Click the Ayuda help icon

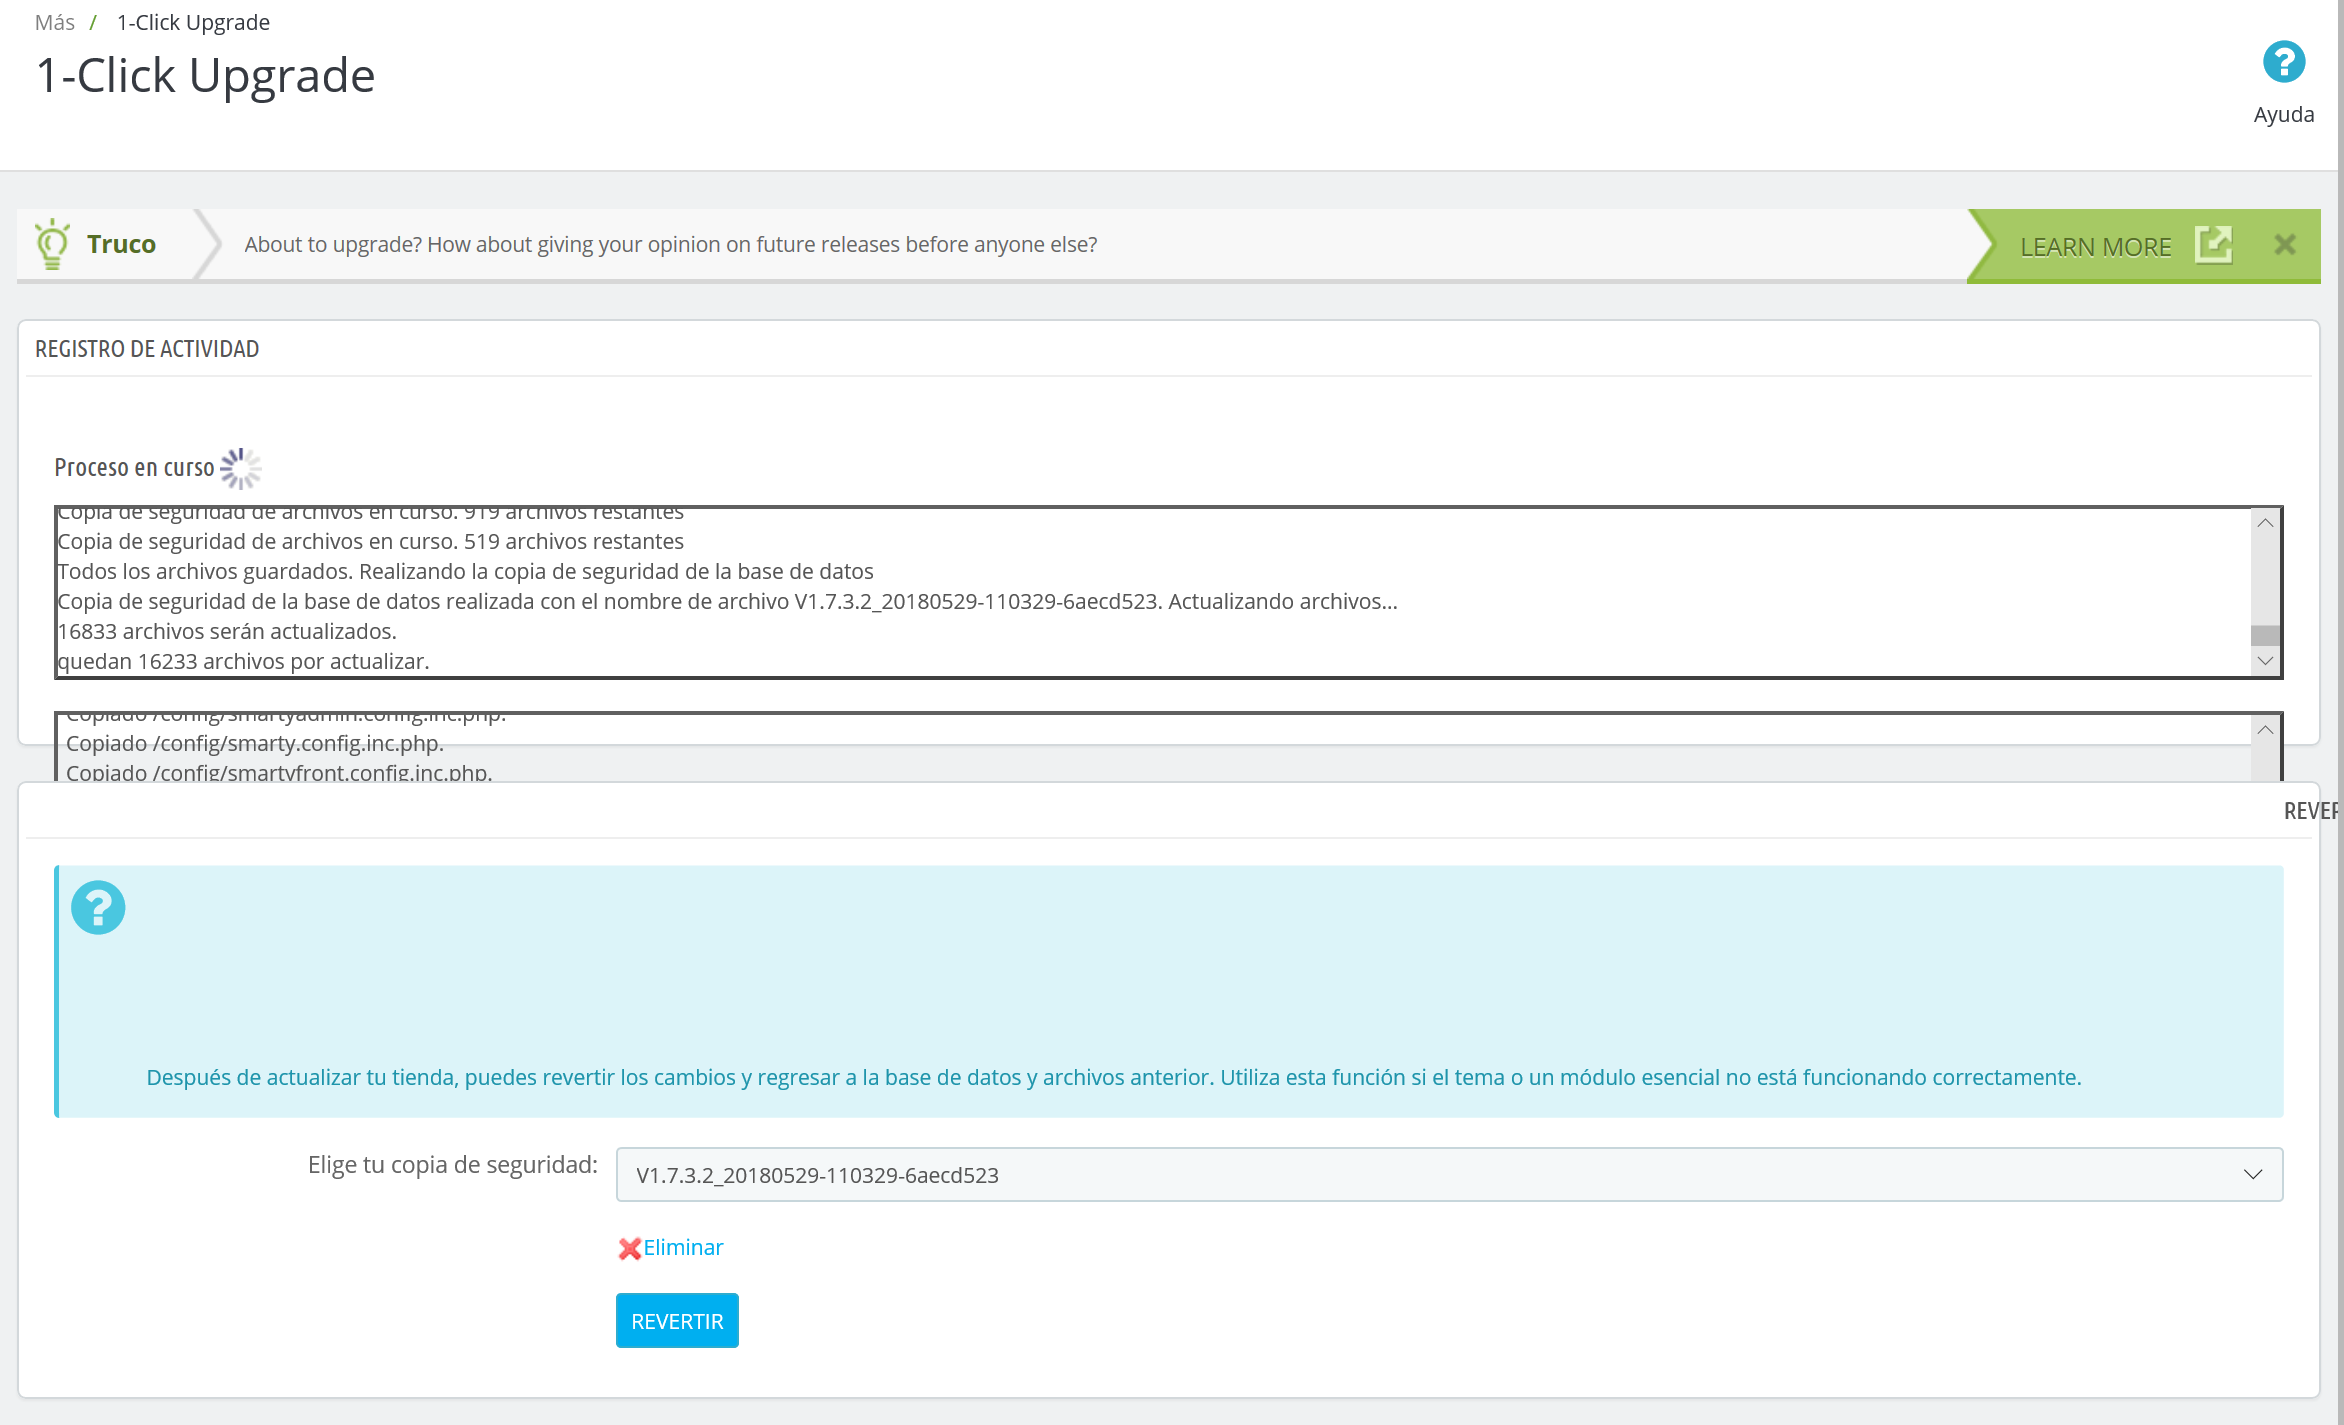coord(2283,63)
